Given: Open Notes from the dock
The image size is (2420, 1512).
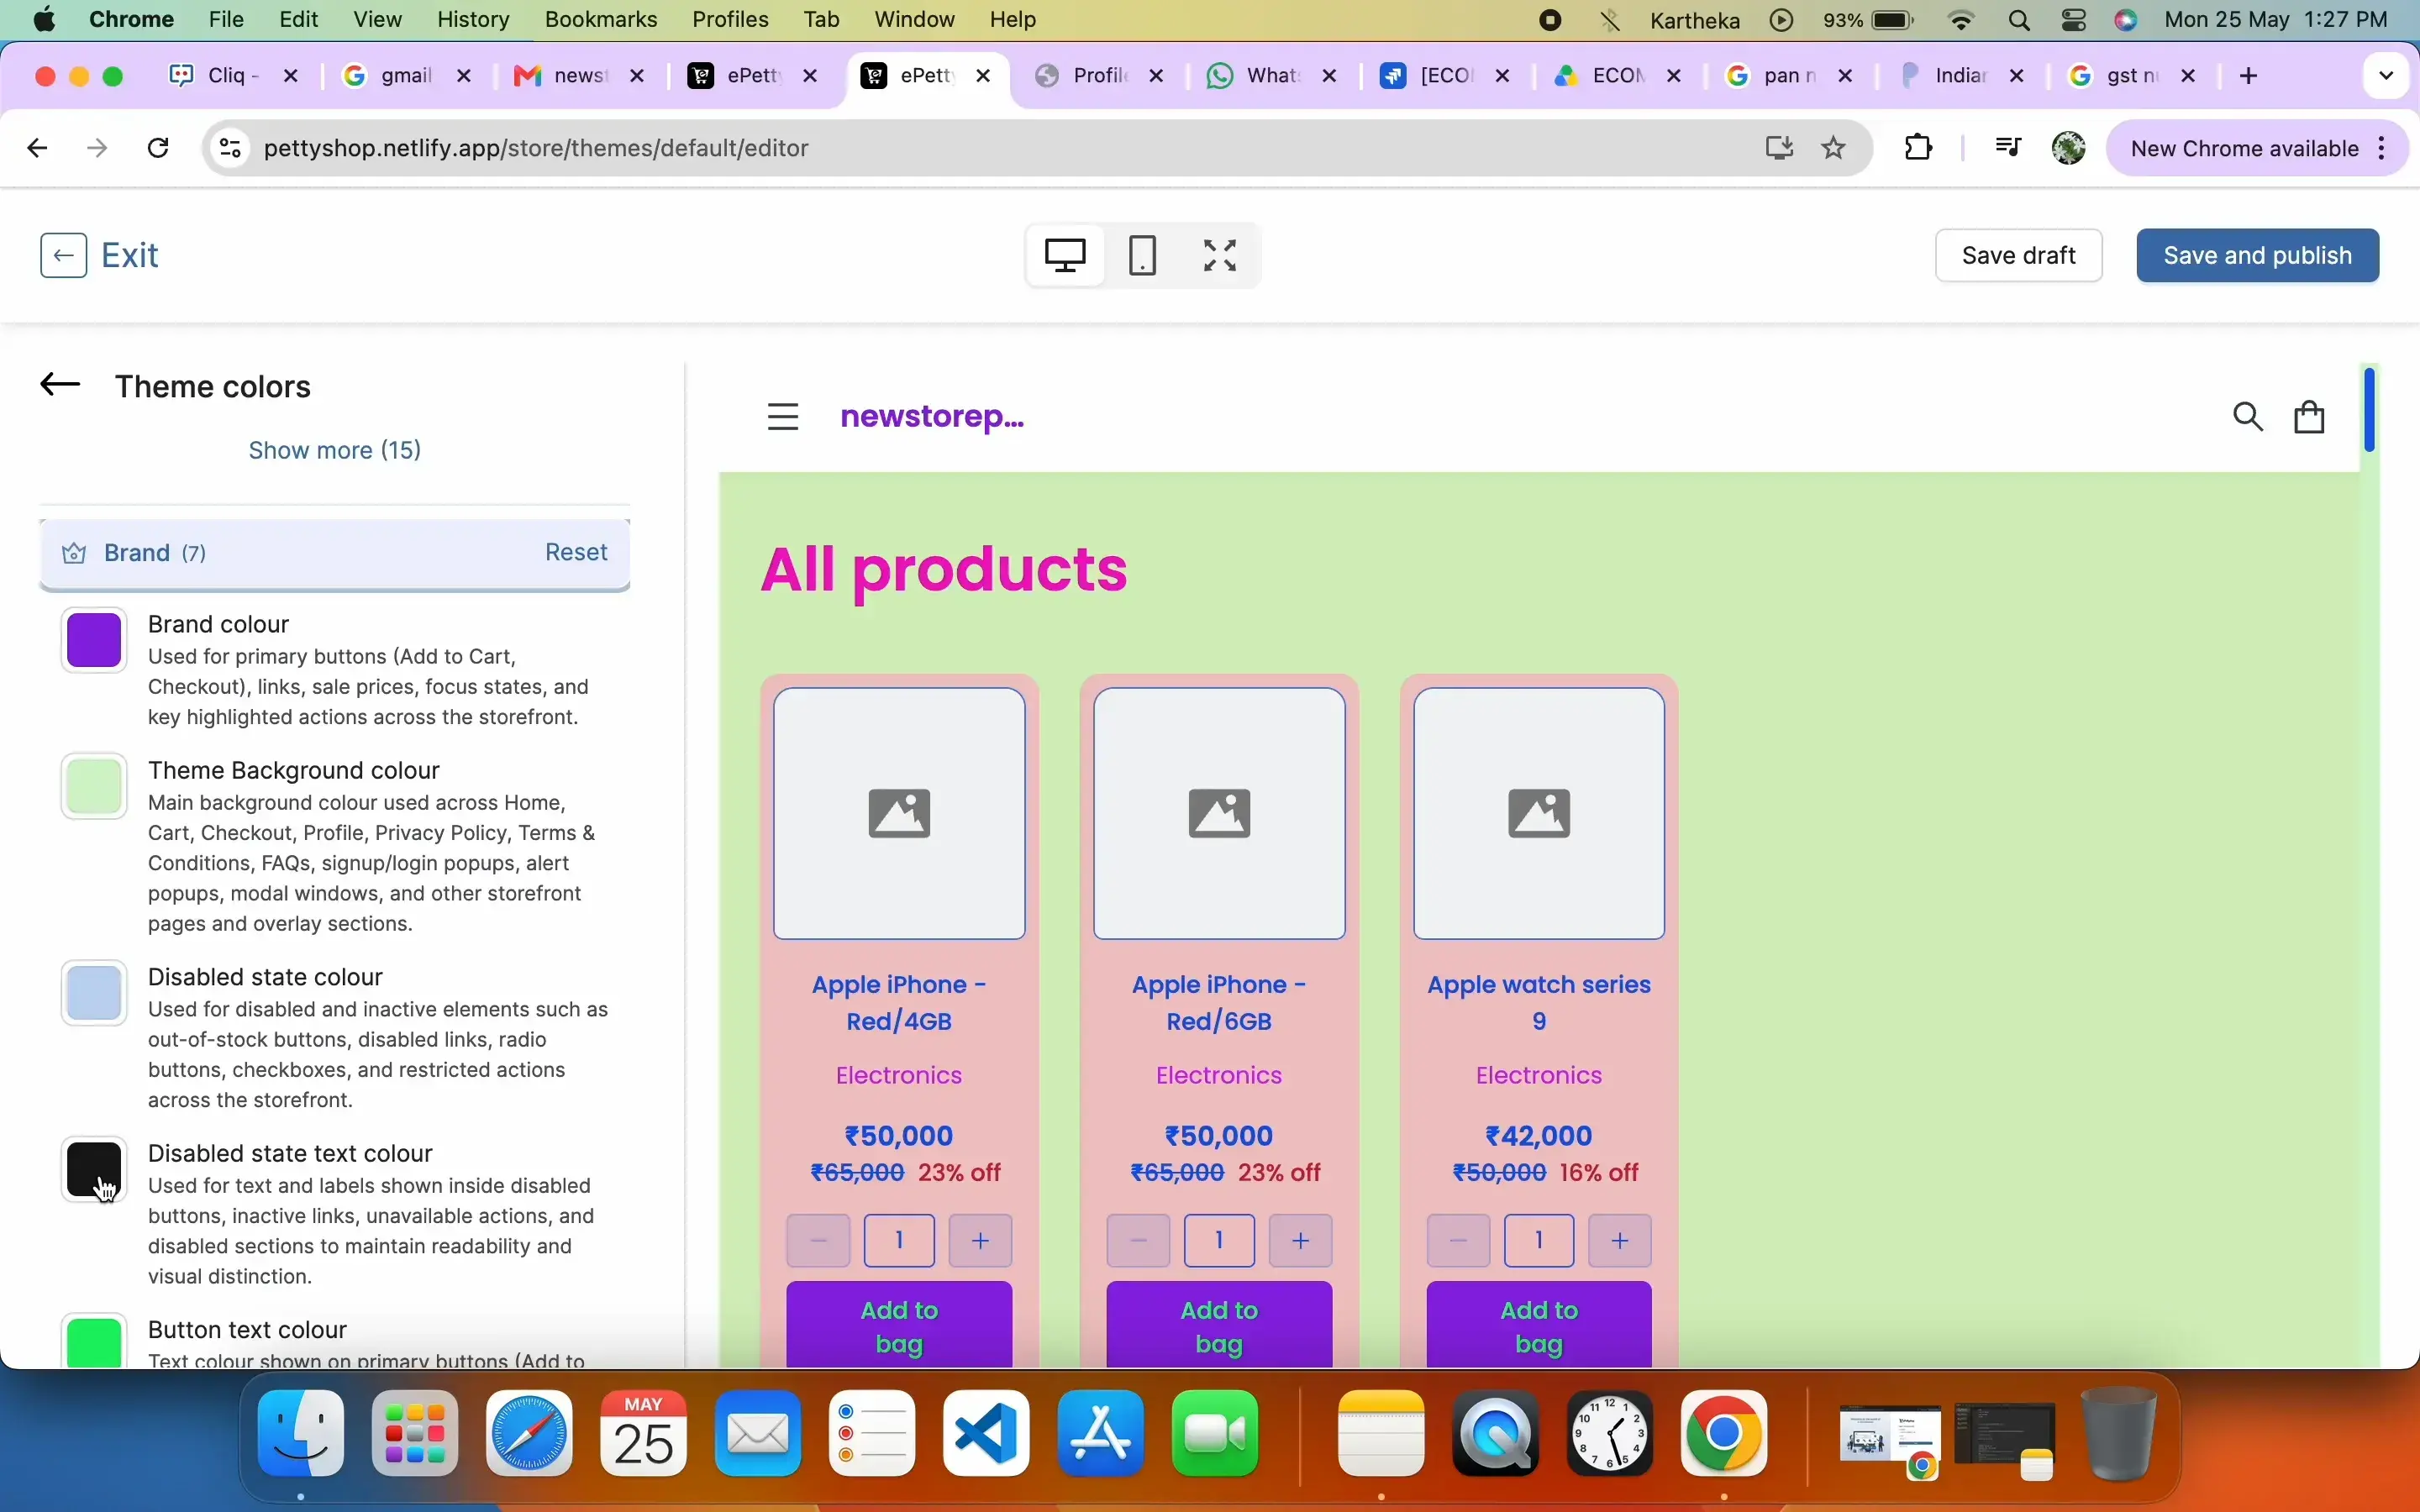Looking at the screenshot, I should (1382, 1433).
